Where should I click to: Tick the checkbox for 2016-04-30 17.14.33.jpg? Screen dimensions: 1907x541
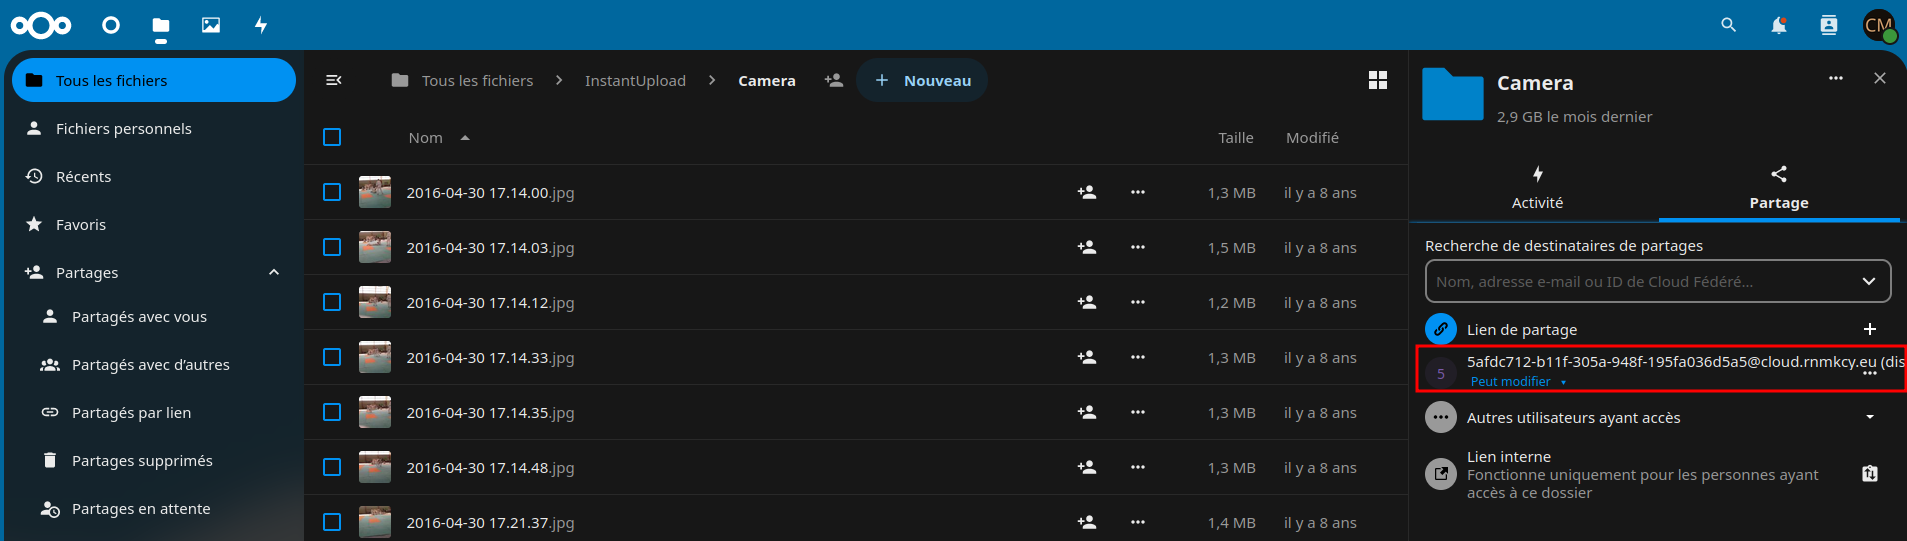coord(332,357)
